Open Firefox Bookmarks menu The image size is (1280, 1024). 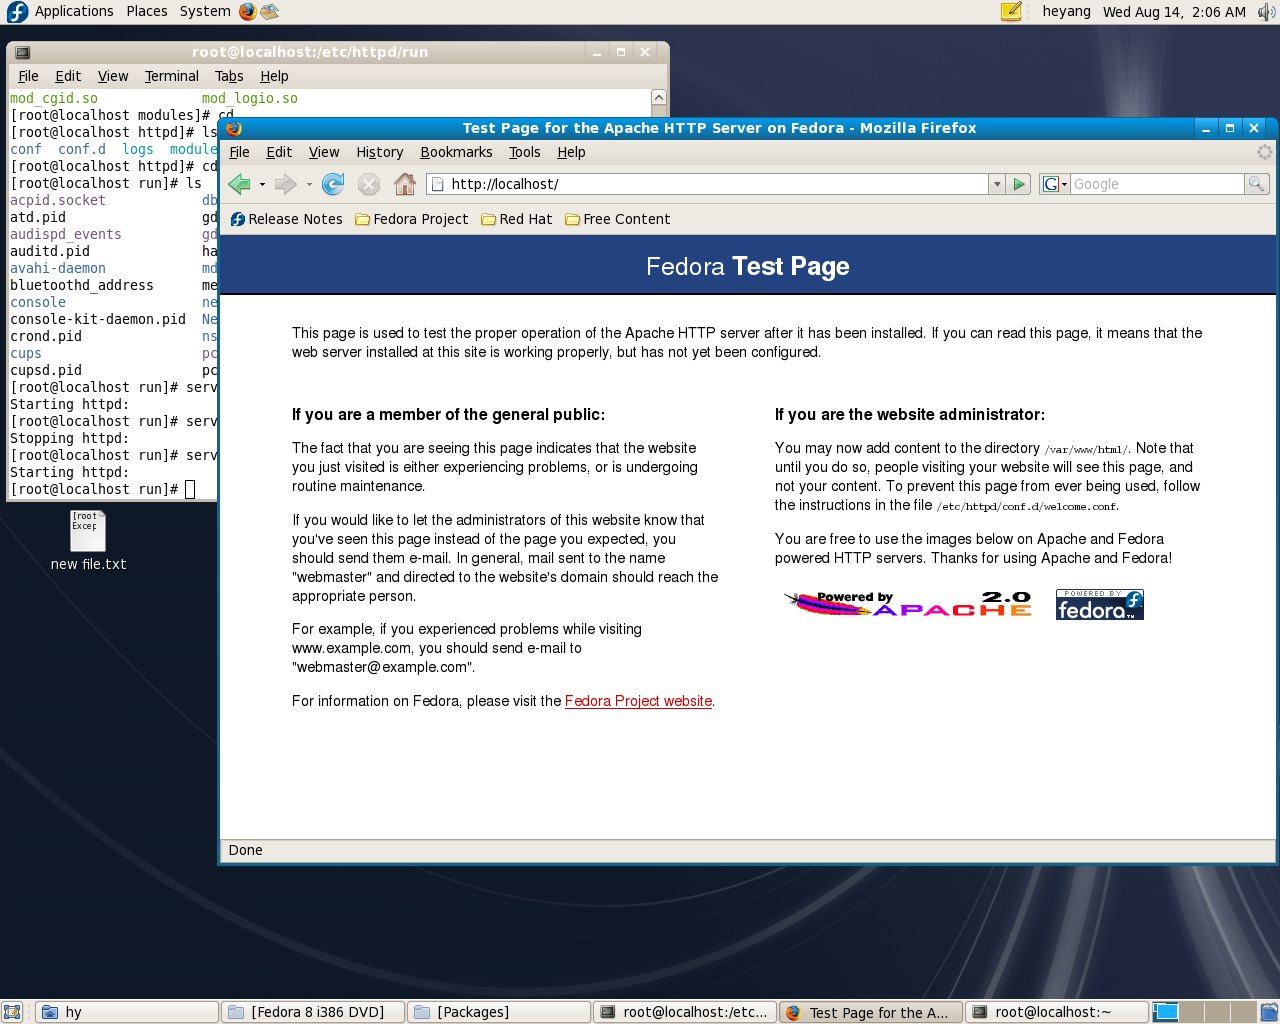(x=456, y=152)
